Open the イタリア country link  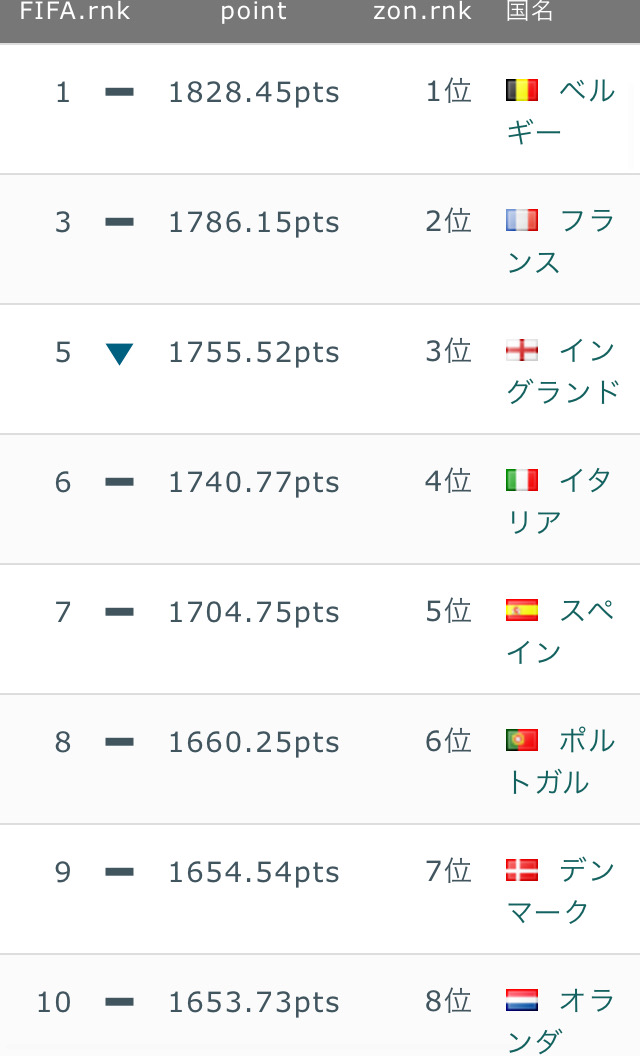[x=559, y=501]
